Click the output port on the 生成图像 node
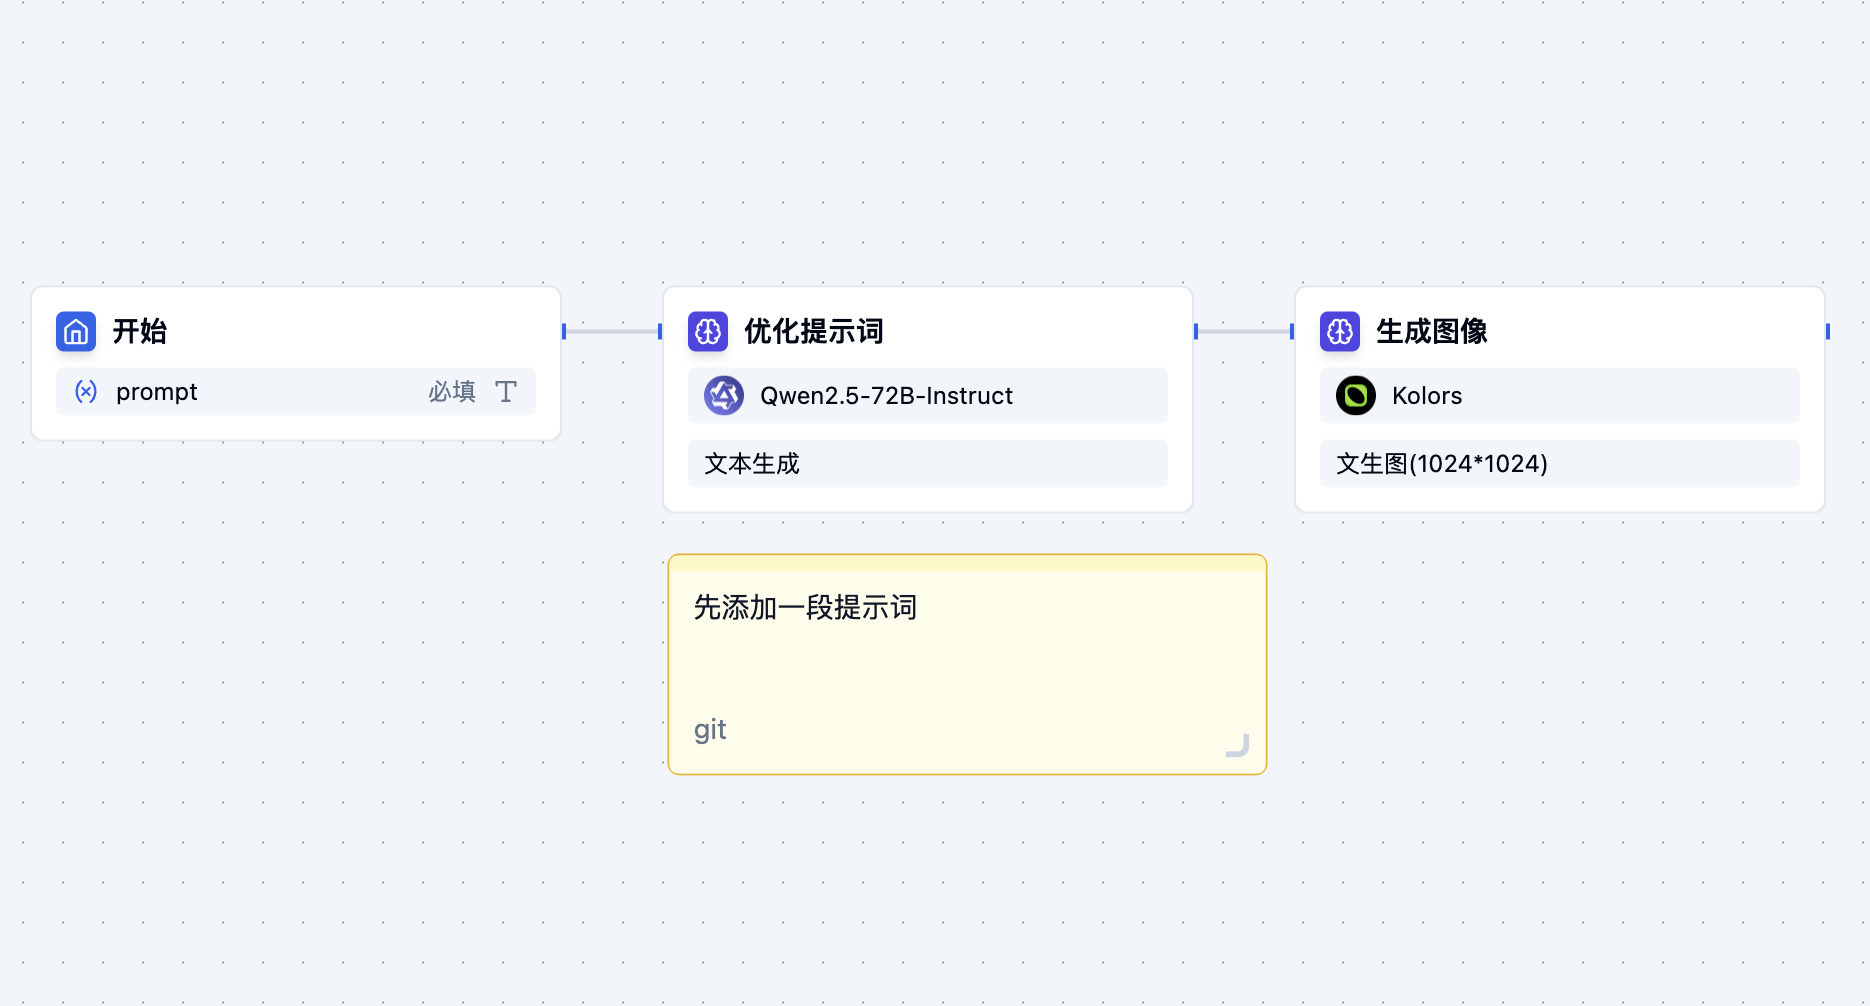1870x1006 pixels. (1828, 331)
